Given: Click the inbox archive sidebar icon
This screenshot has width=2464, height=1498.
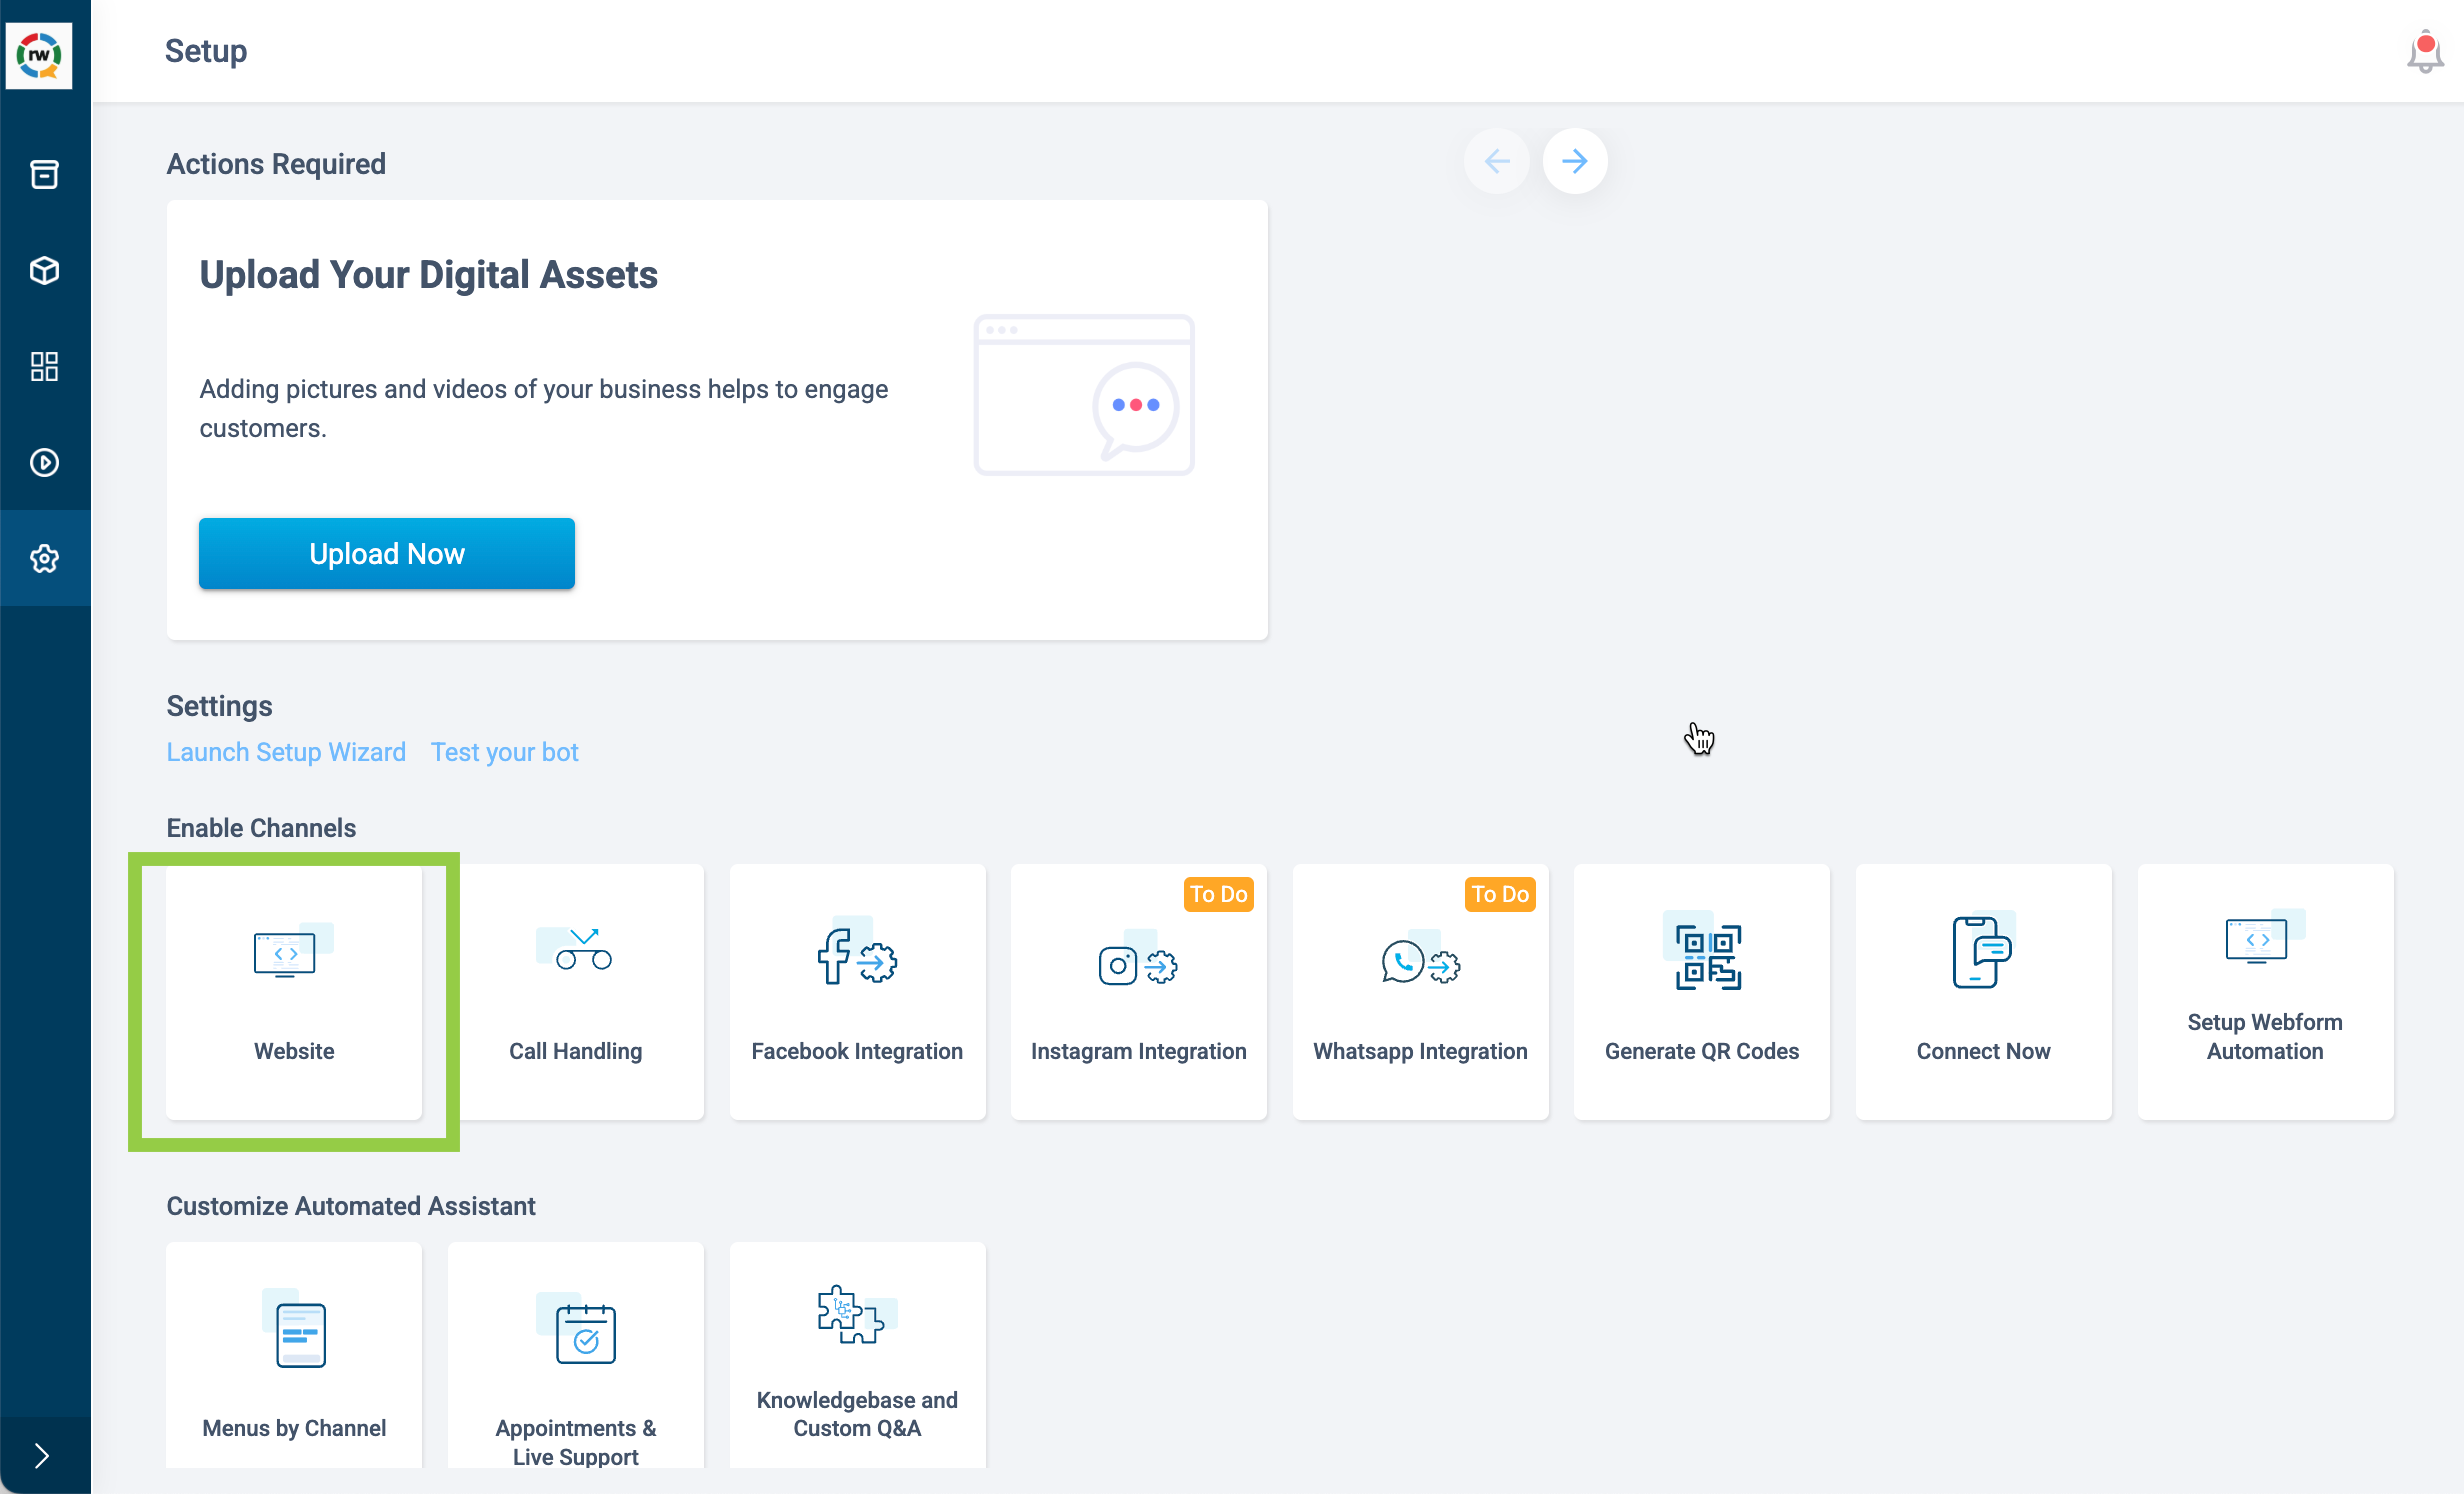Looking at the screenshot, I should [x=44, y=174].
